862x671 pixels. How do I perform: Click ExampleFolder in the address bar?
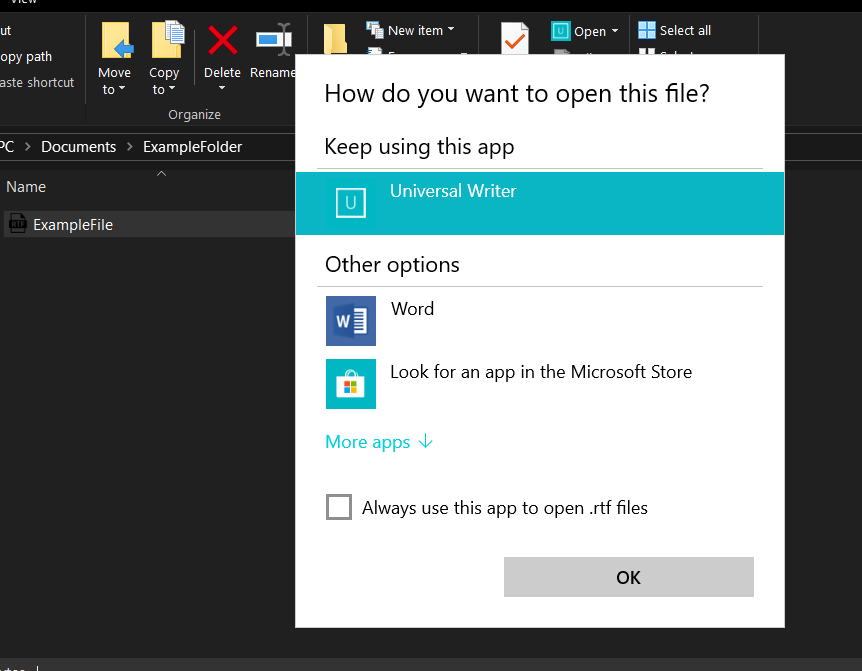(x=192, y=147)
